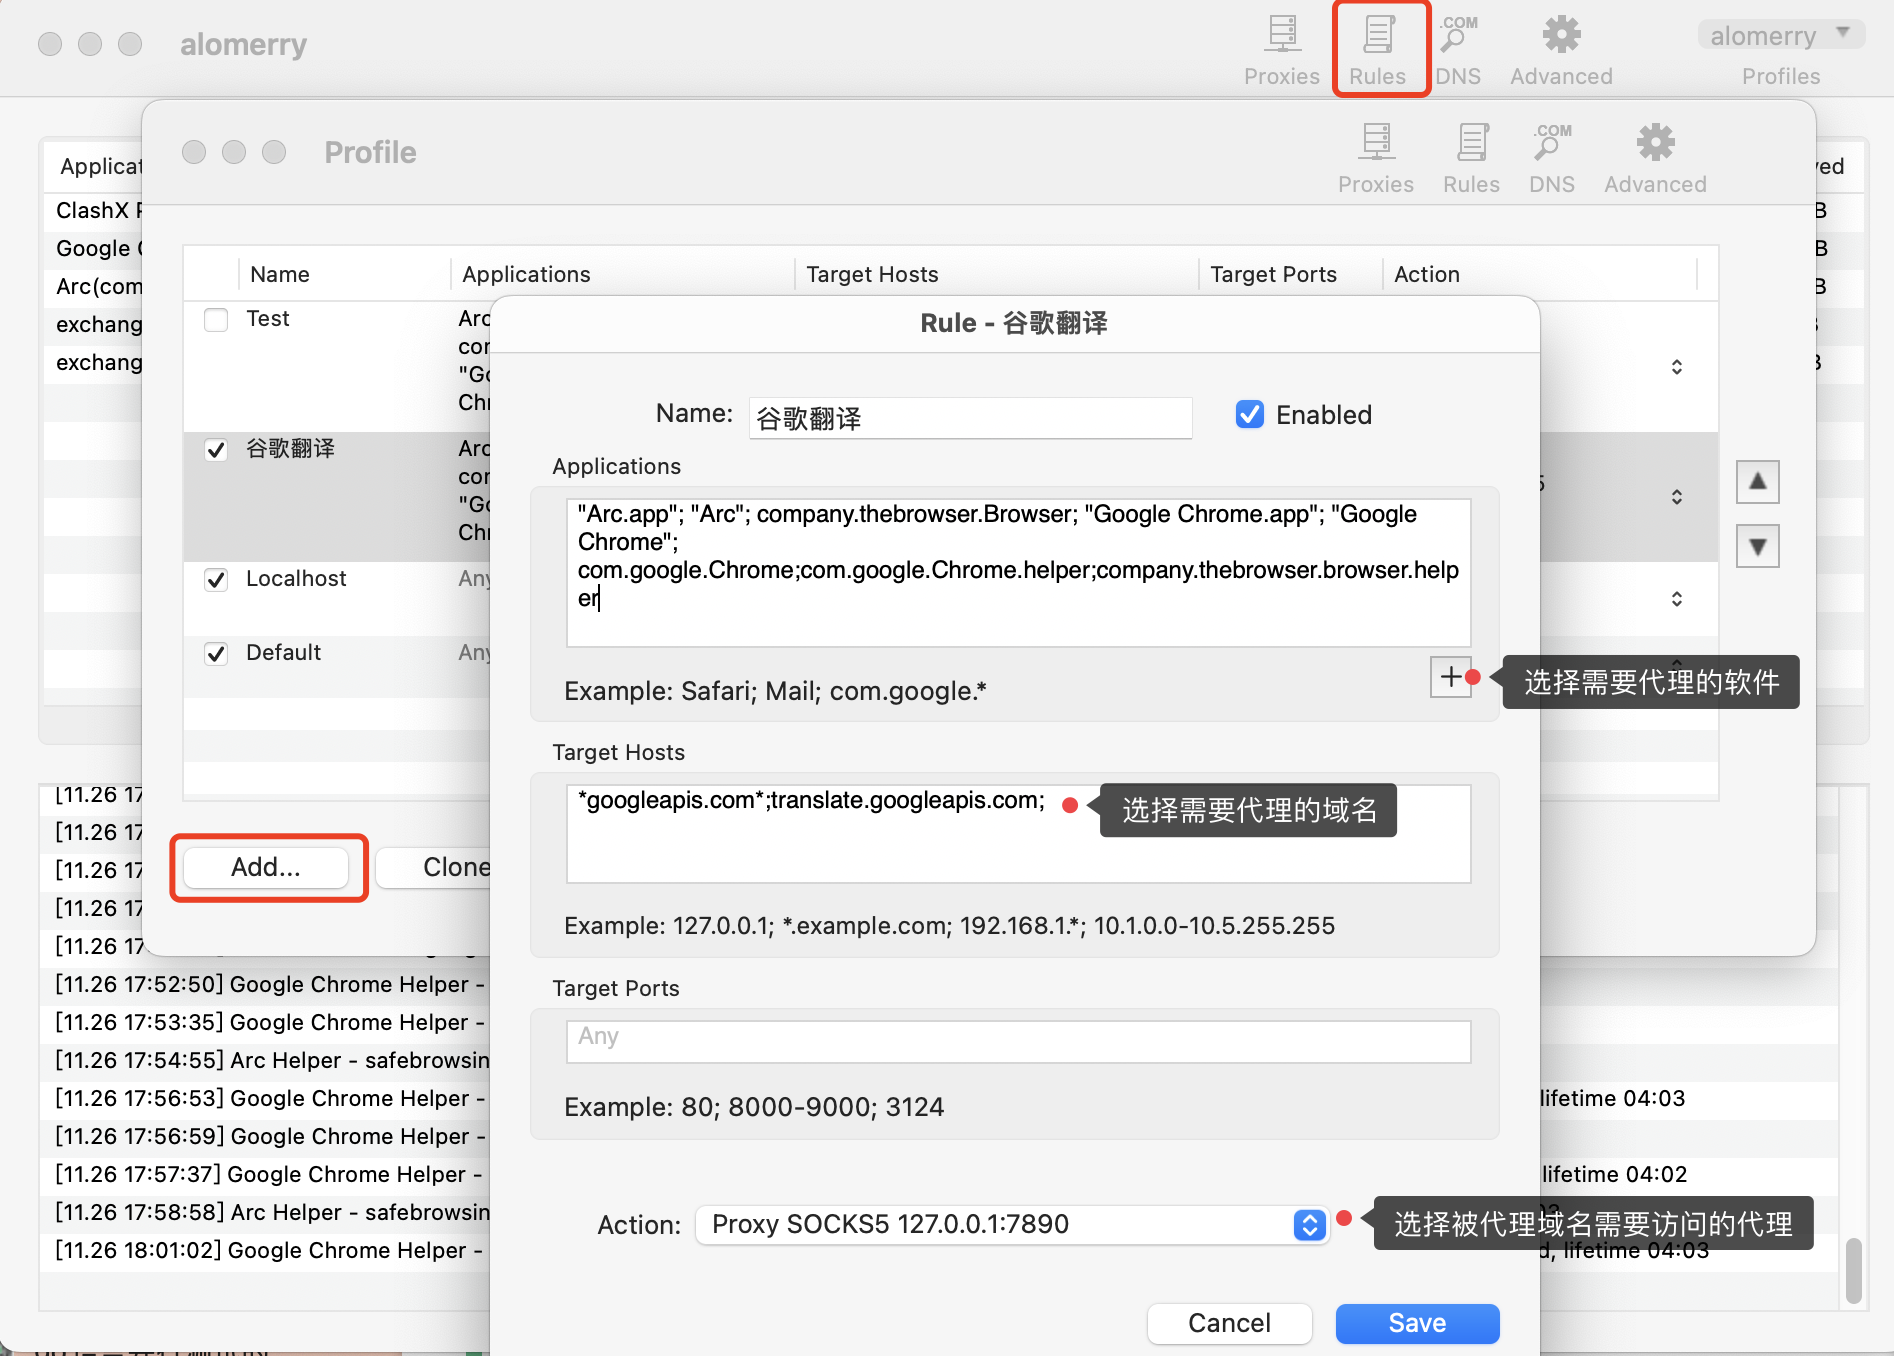Open Rules in main alomerry toolbar
Screen dimensions: 1894x1356
click(1377, 50)
